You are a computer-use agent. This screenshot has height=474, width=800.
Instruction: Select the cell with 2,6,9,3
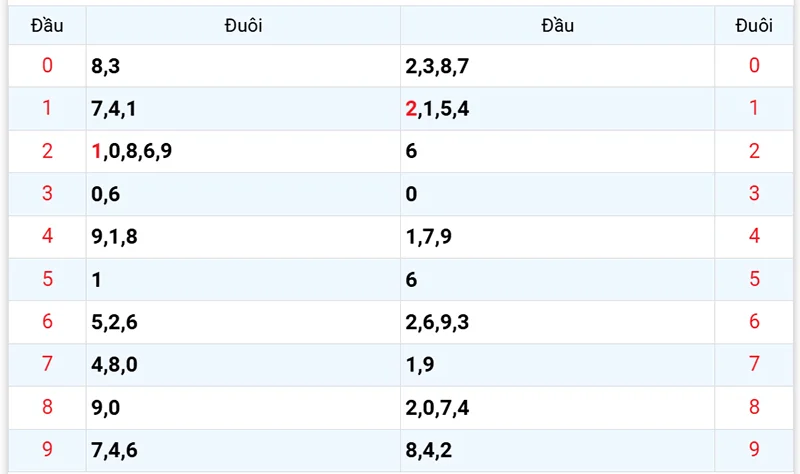[x=437, y=322]
